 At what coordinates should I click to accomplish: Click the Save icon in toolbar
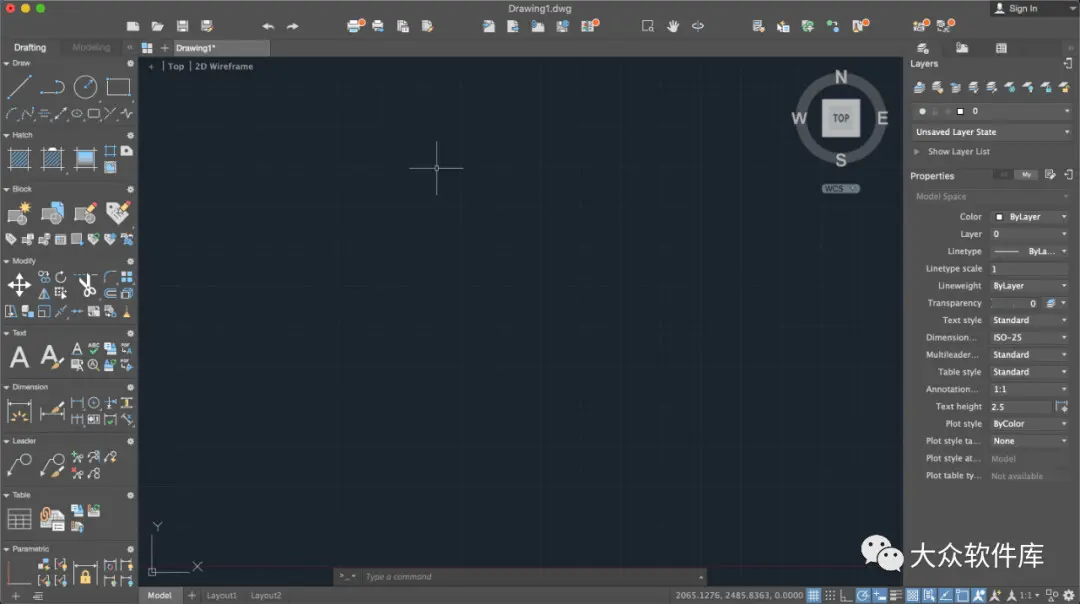tap(183, 26)
